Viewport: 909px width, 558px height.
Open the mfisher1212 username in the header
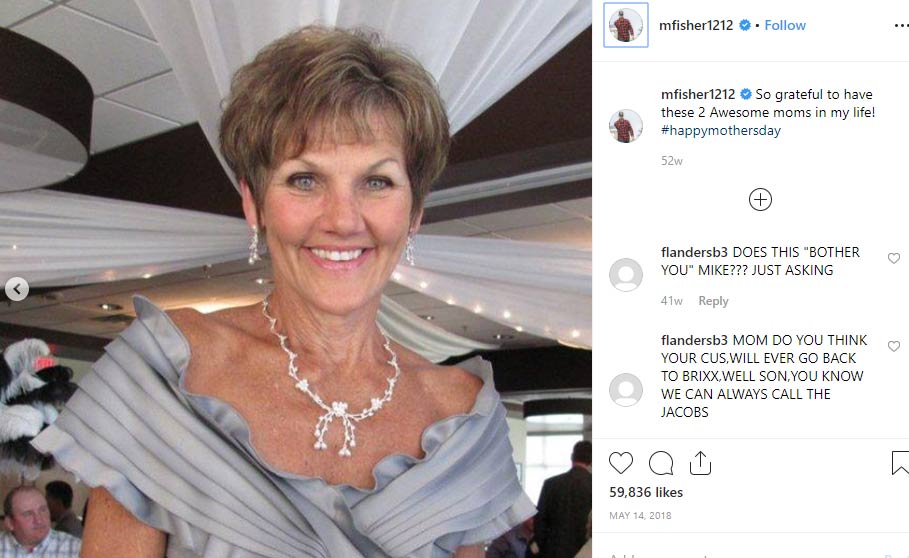(x=697, y=26)
